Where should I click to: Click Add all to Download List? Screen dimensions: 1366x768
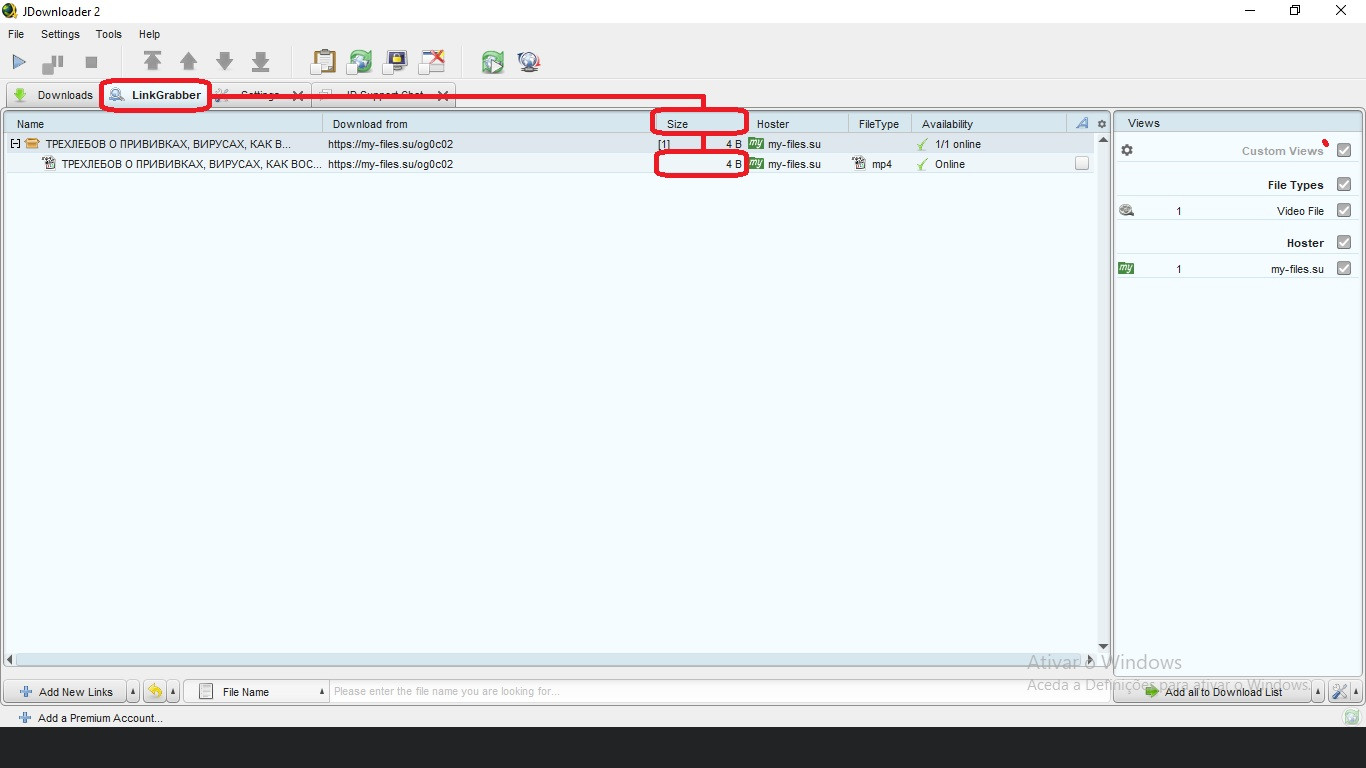click(1212, 692)
